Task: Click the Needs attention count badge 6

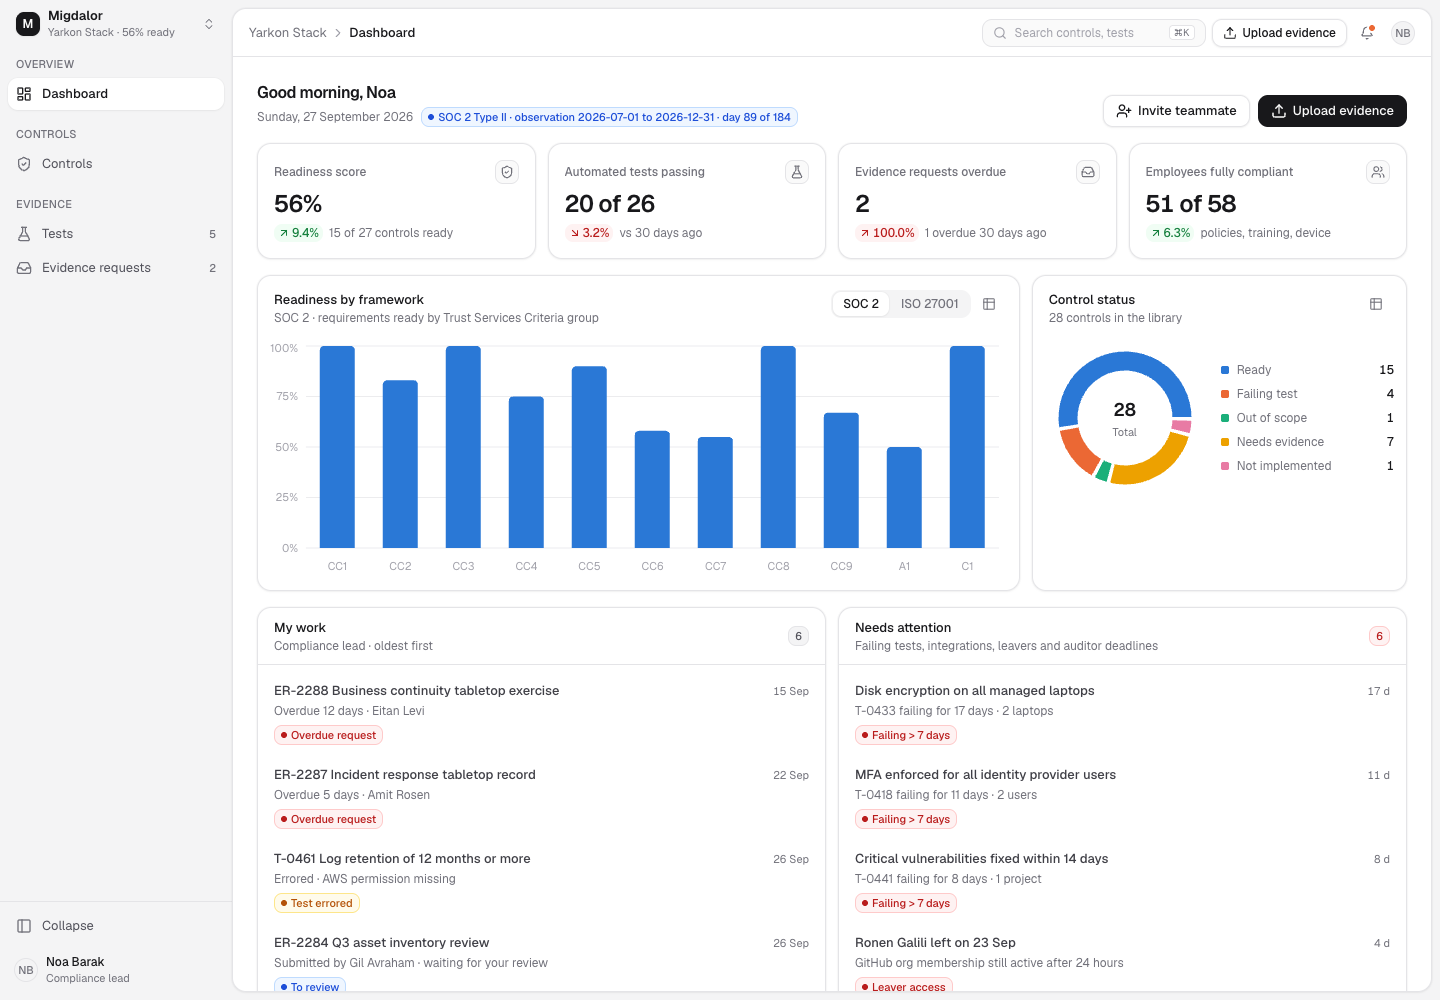Action: click(x=1379, y=636)
